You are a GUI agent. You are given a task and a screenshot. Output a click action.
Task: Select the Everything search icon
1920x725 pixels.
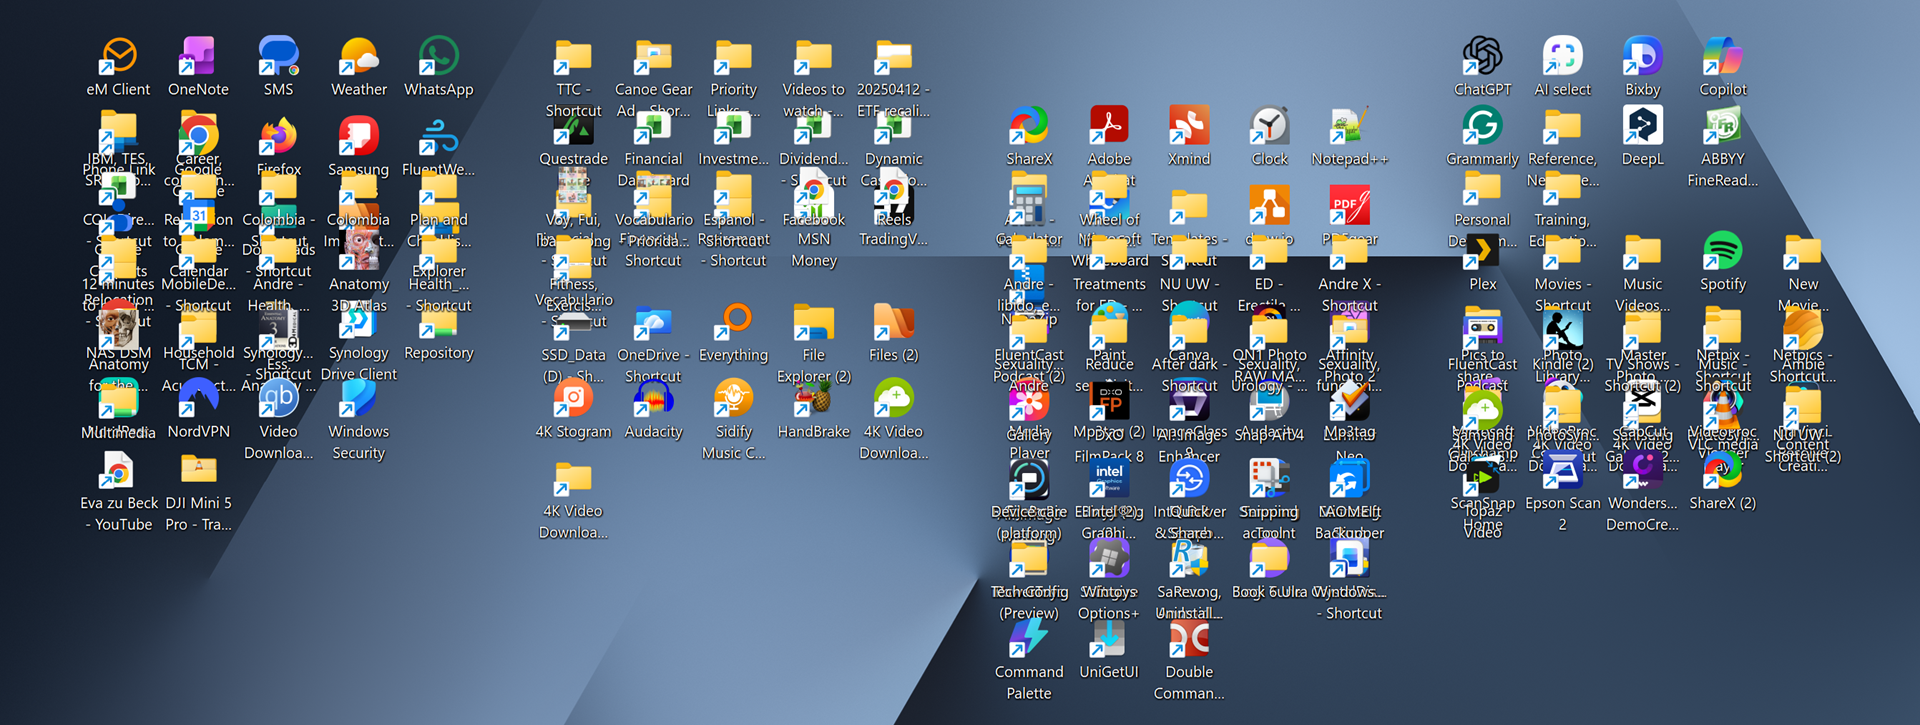(x=733, y=324)
